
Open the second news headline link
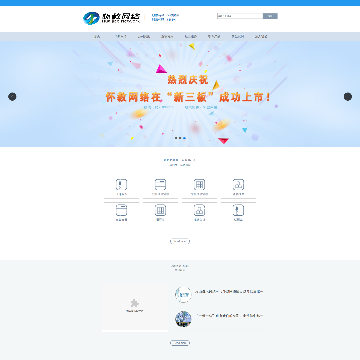(229, 316)
